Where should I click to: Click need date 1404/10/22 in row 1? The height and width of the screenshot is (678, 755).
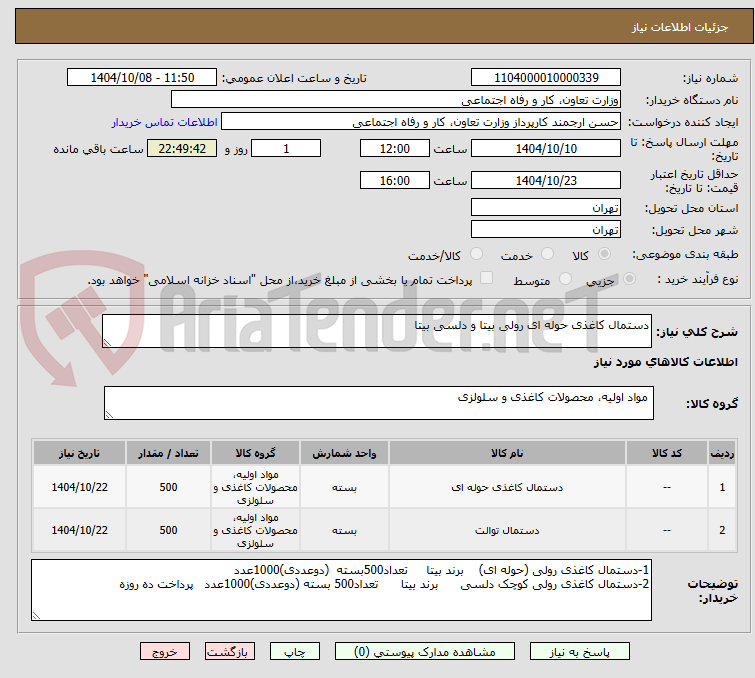(79, 487)
